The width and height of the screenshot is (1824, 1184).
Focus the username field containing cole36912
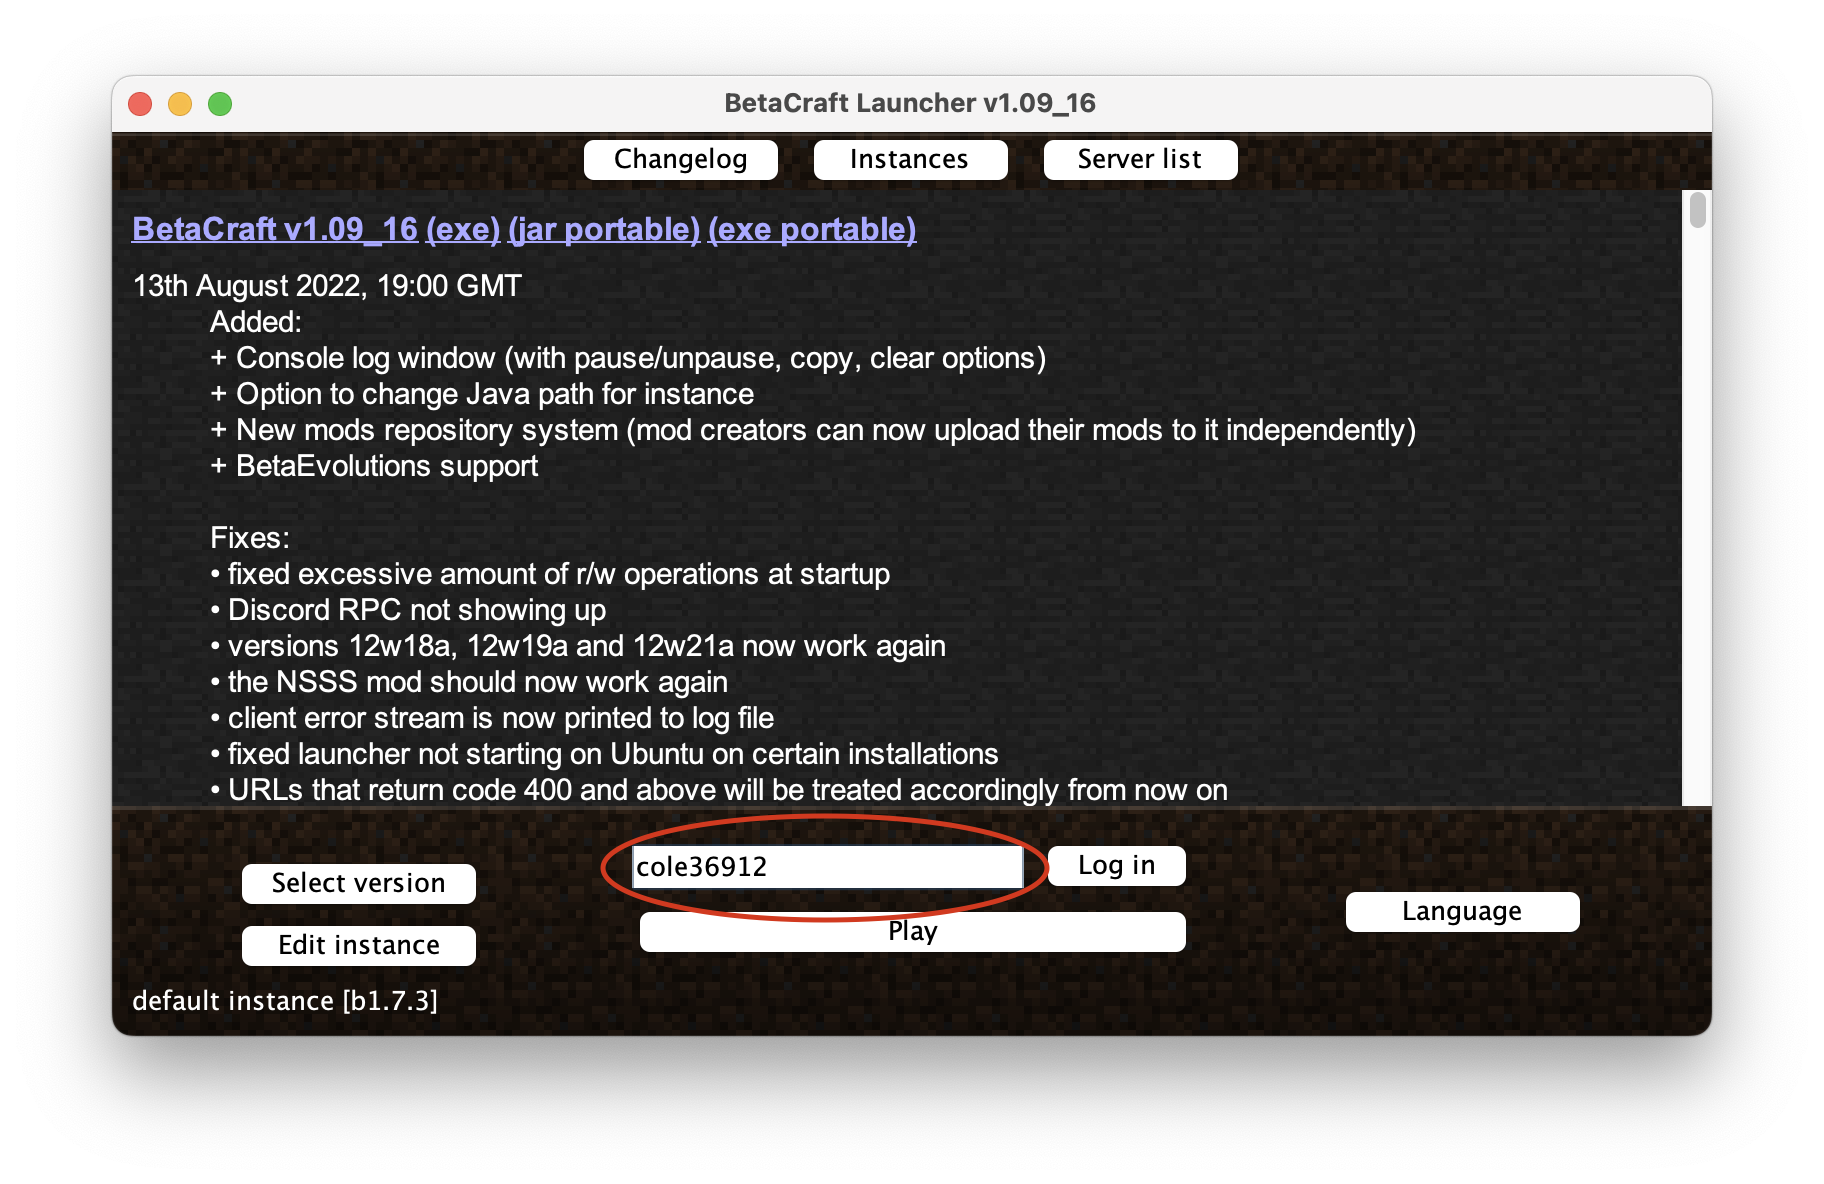click(x=827, y=866)
